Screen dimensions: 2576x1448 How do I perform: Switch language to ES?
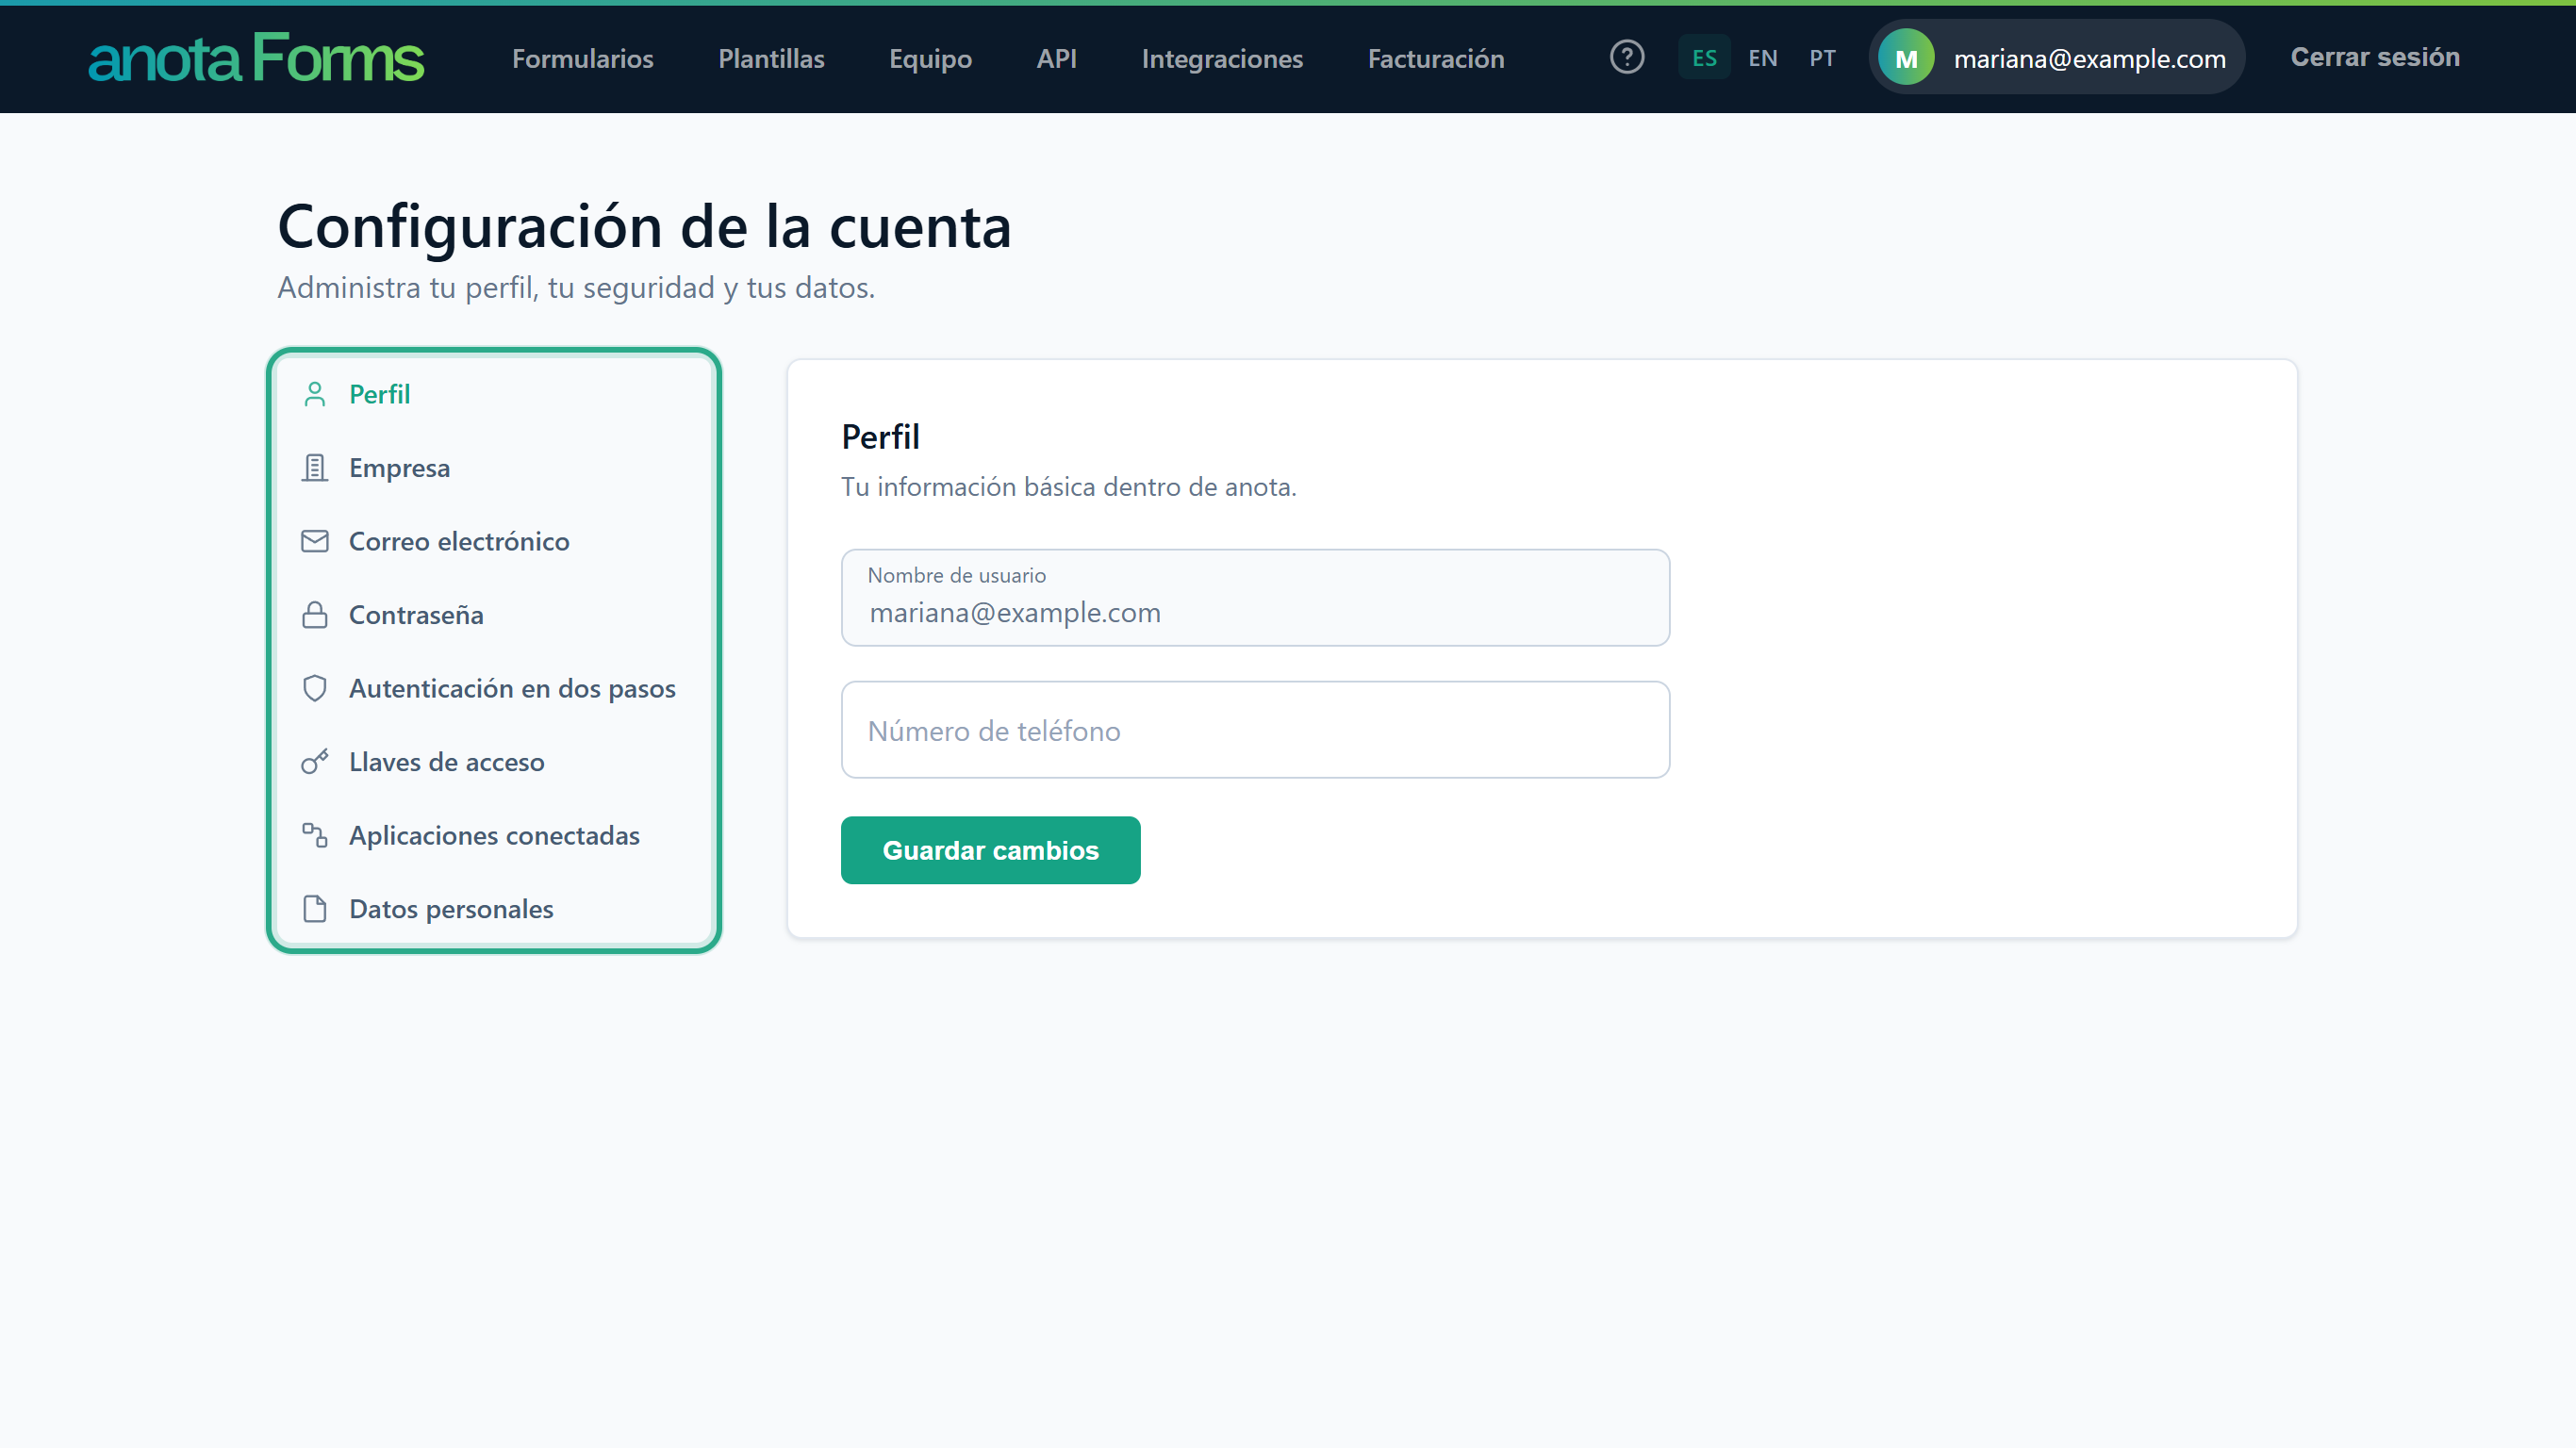click(x=1704, y=58)
